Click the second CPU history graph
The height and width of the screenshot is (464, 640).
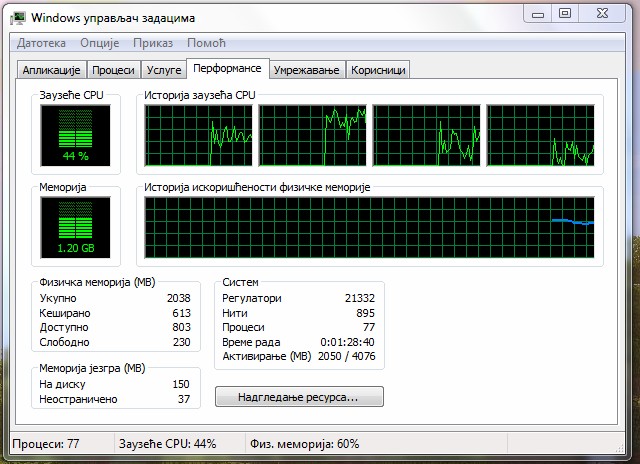pos(313,135)
